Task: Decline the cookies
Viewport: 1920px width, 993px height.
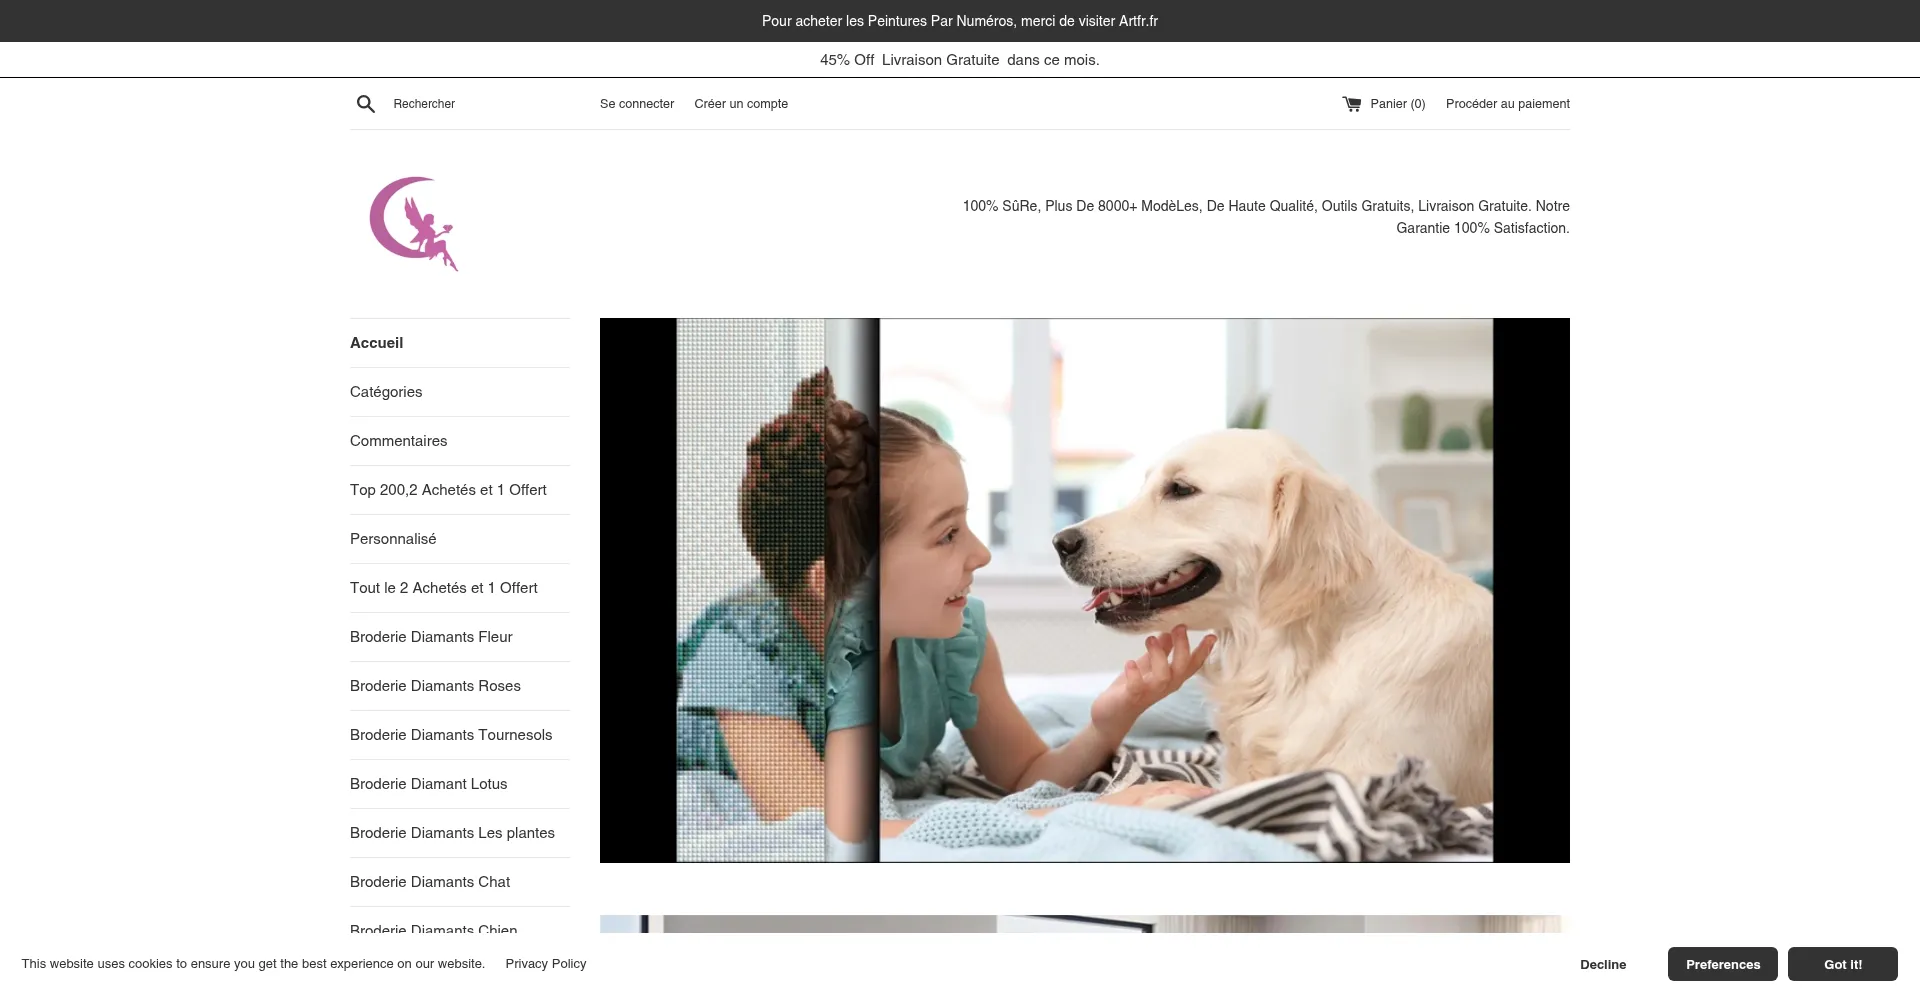Action: coord(1602,964)
